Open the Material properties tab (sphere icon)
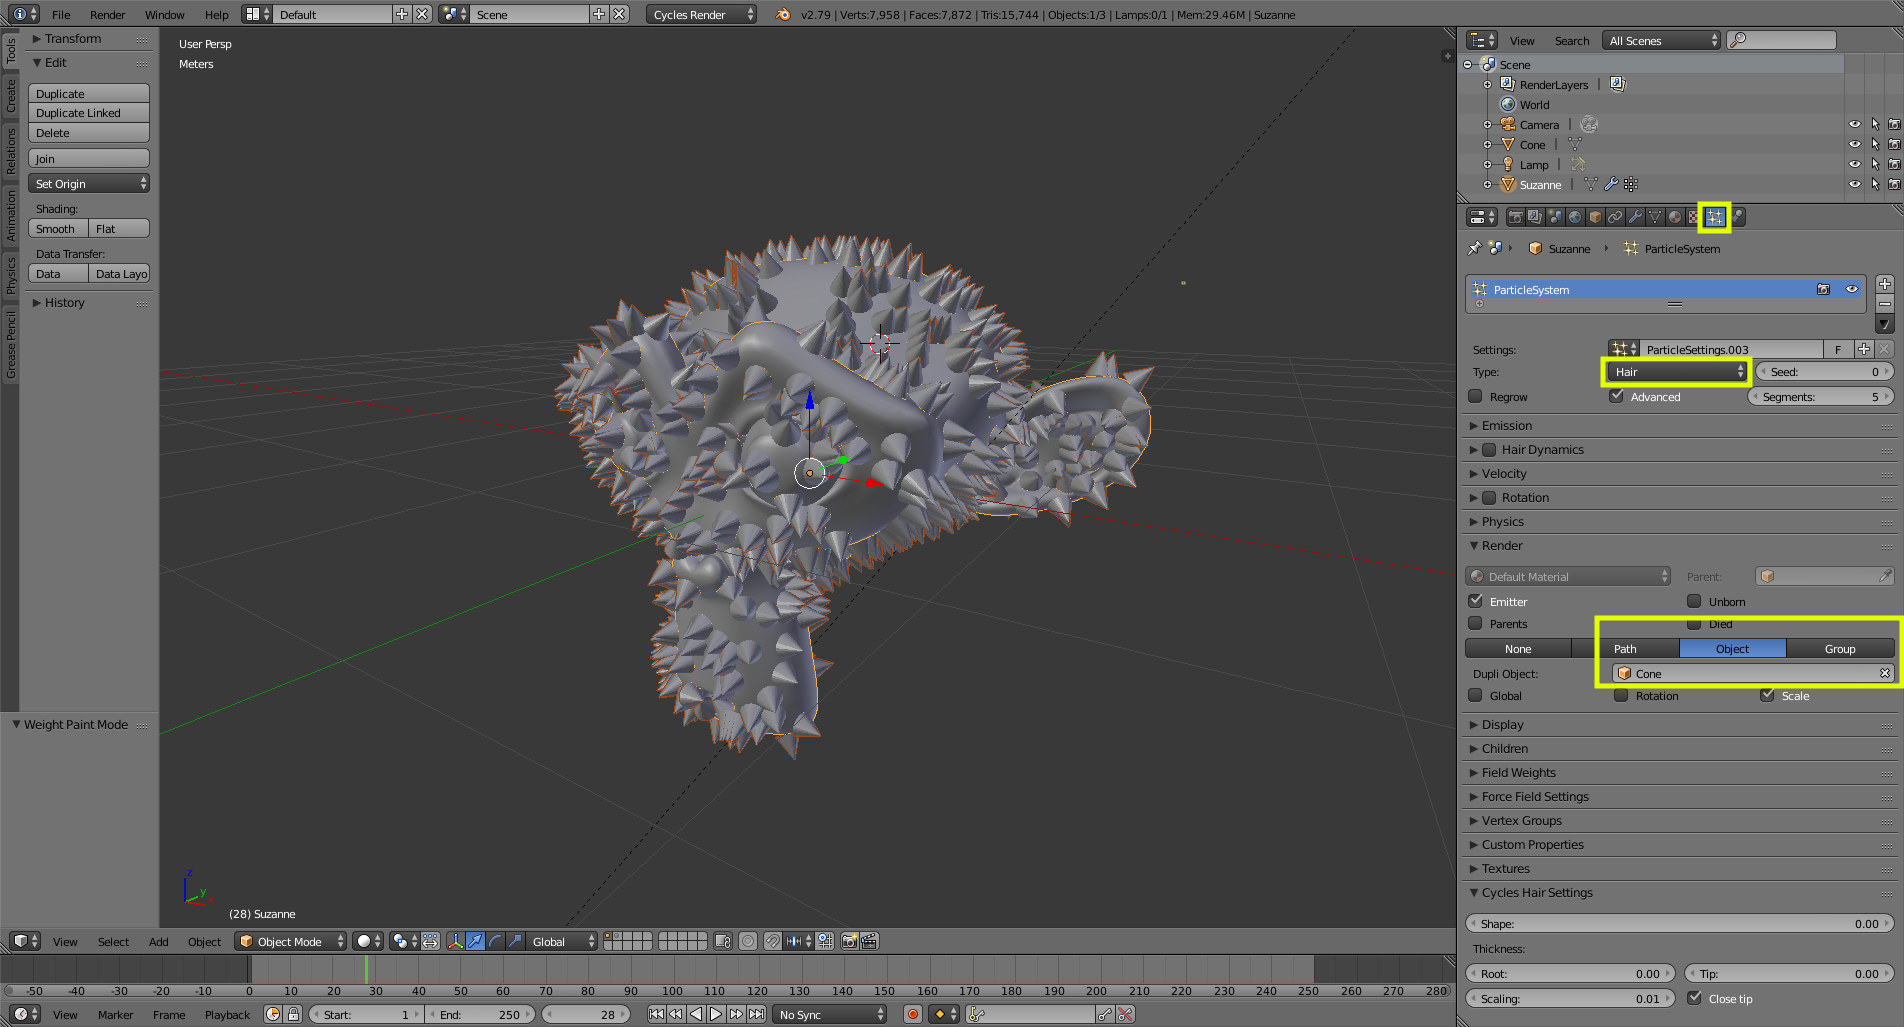This screenshot has height=1027, width=1904. [1675, 217]
